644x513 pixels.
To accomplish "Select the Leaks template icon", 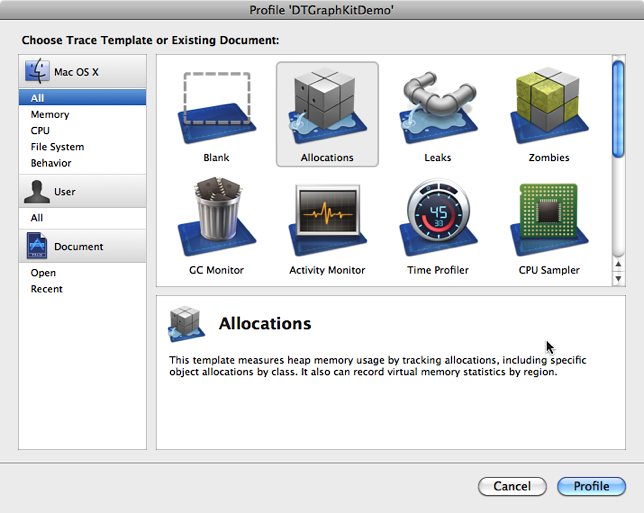I will pos(437,108).
